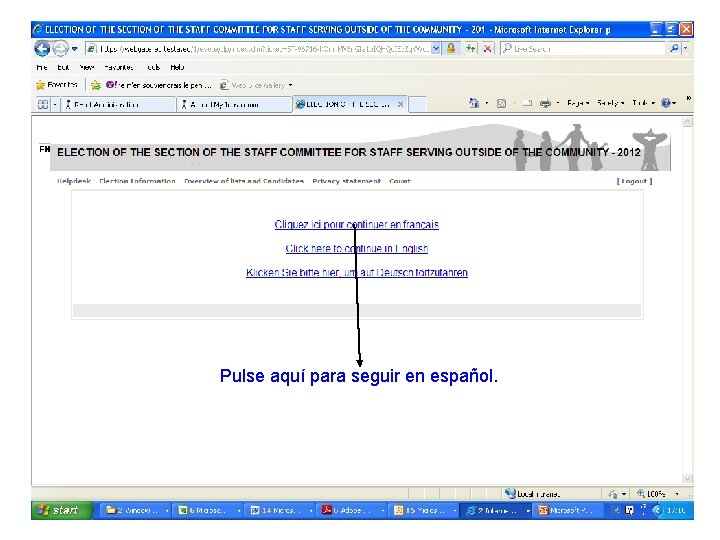The height and width of the screenshot is (540, 720).
Task: Click the Live Search magnifier button
Action: [674, 48]
